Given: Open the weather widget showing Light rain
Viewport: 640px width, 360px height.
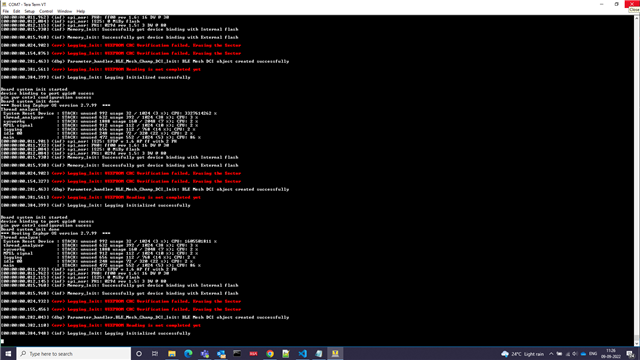Looking at the screenshot, I should (523, 354).
